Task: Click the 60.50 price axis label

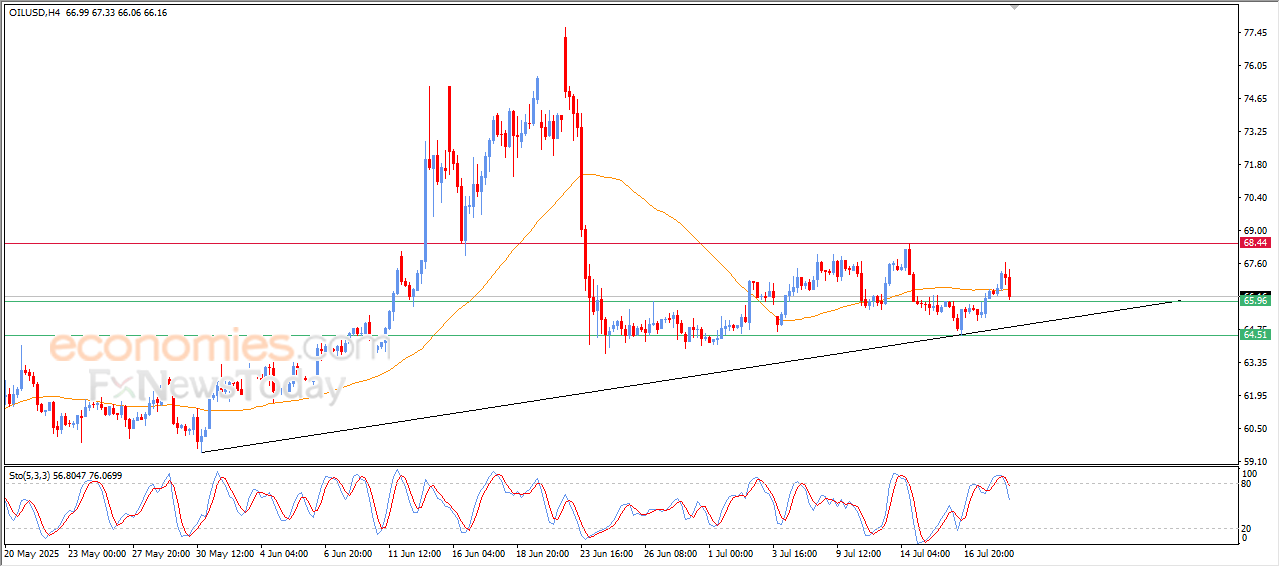Action: coord(1255,429)
